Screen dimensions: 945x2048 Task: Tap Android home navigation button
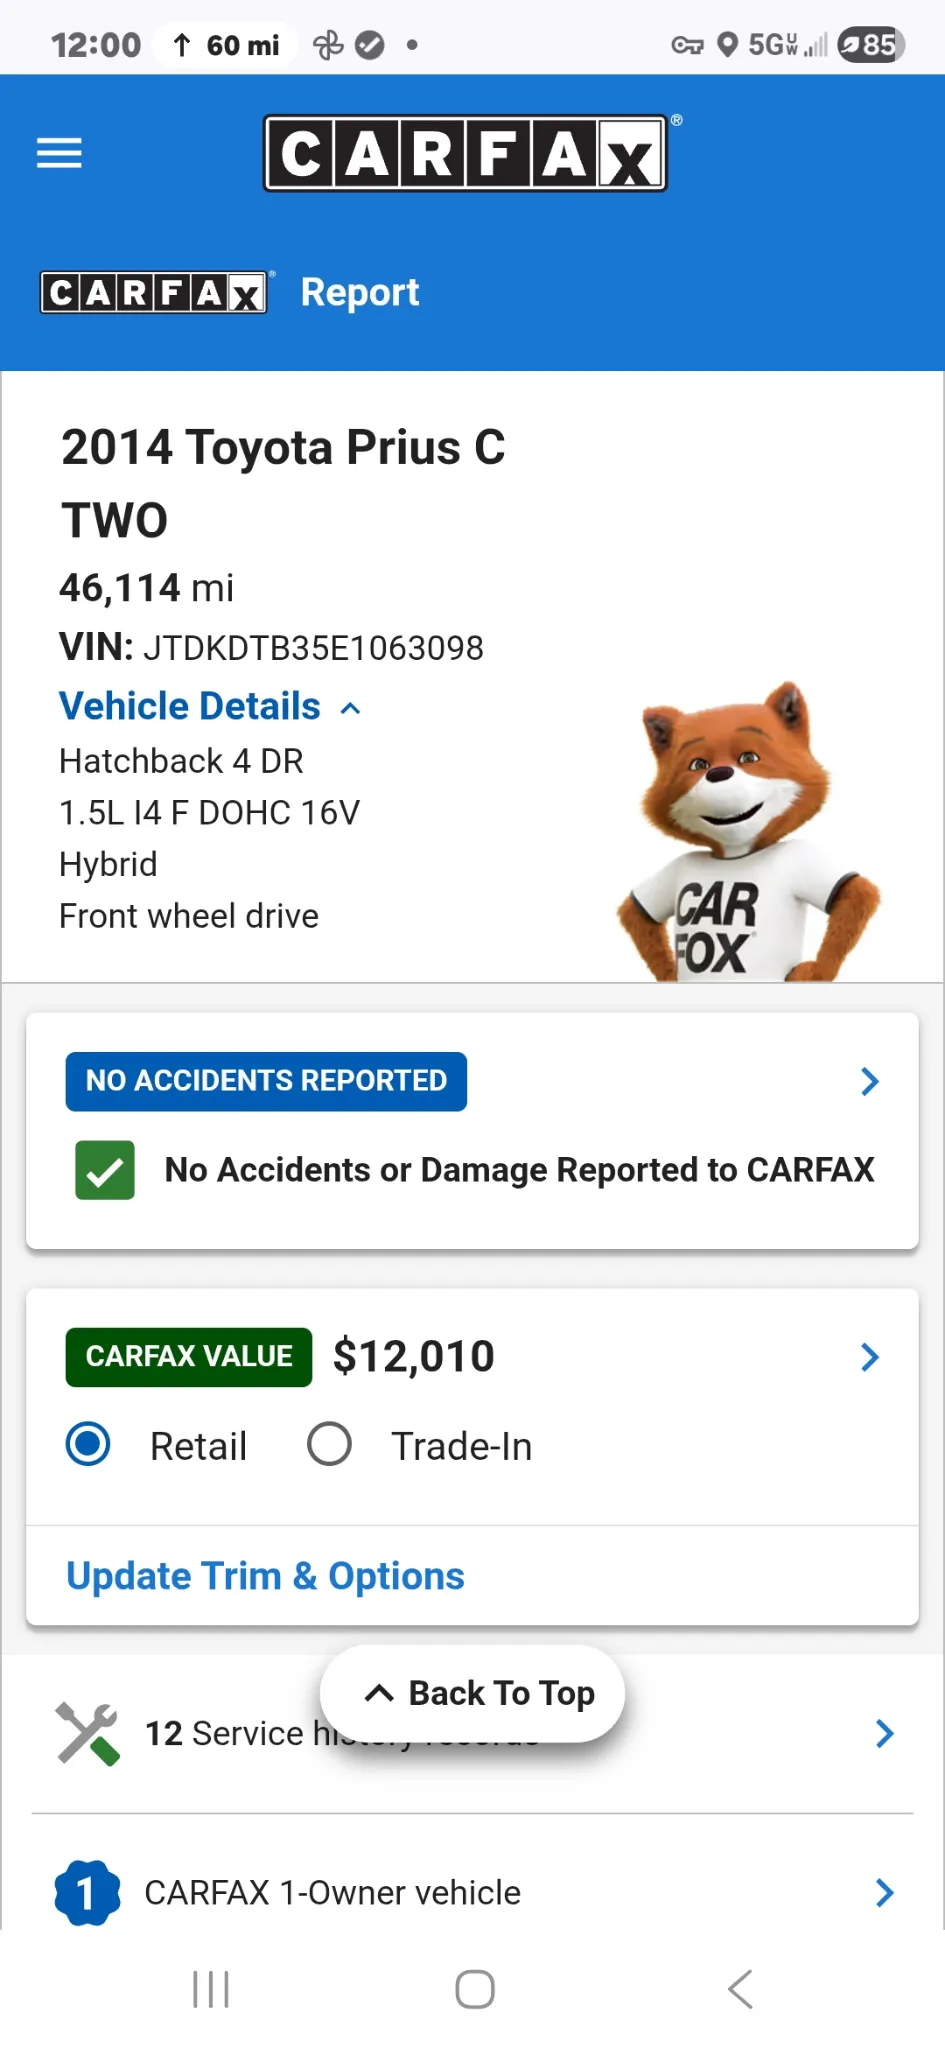pyautogui.click(x=475, y=1989)
